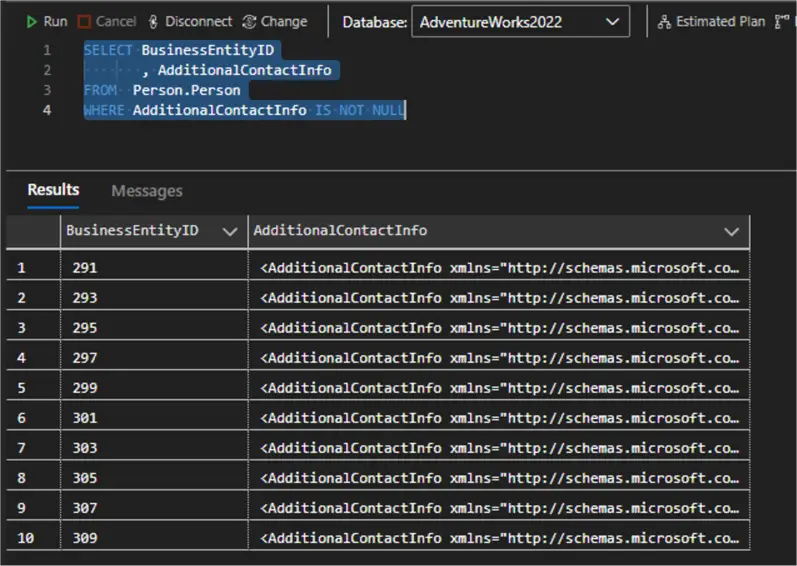Switch to the Messages tab

tap(147, 190)
